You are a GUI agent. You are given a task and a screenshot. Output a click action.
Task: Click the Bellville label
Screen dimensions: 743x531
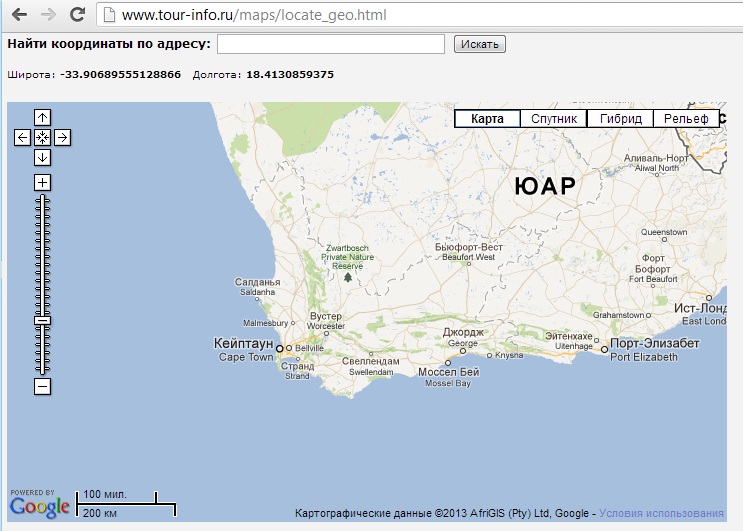click(309, 348)
